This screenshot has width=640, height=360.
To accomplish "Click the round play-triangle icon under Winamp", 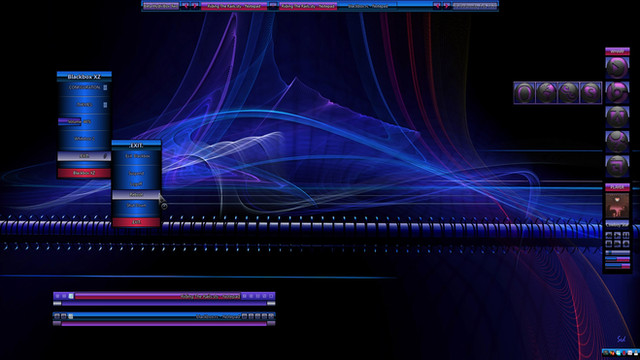I will 617,68.
